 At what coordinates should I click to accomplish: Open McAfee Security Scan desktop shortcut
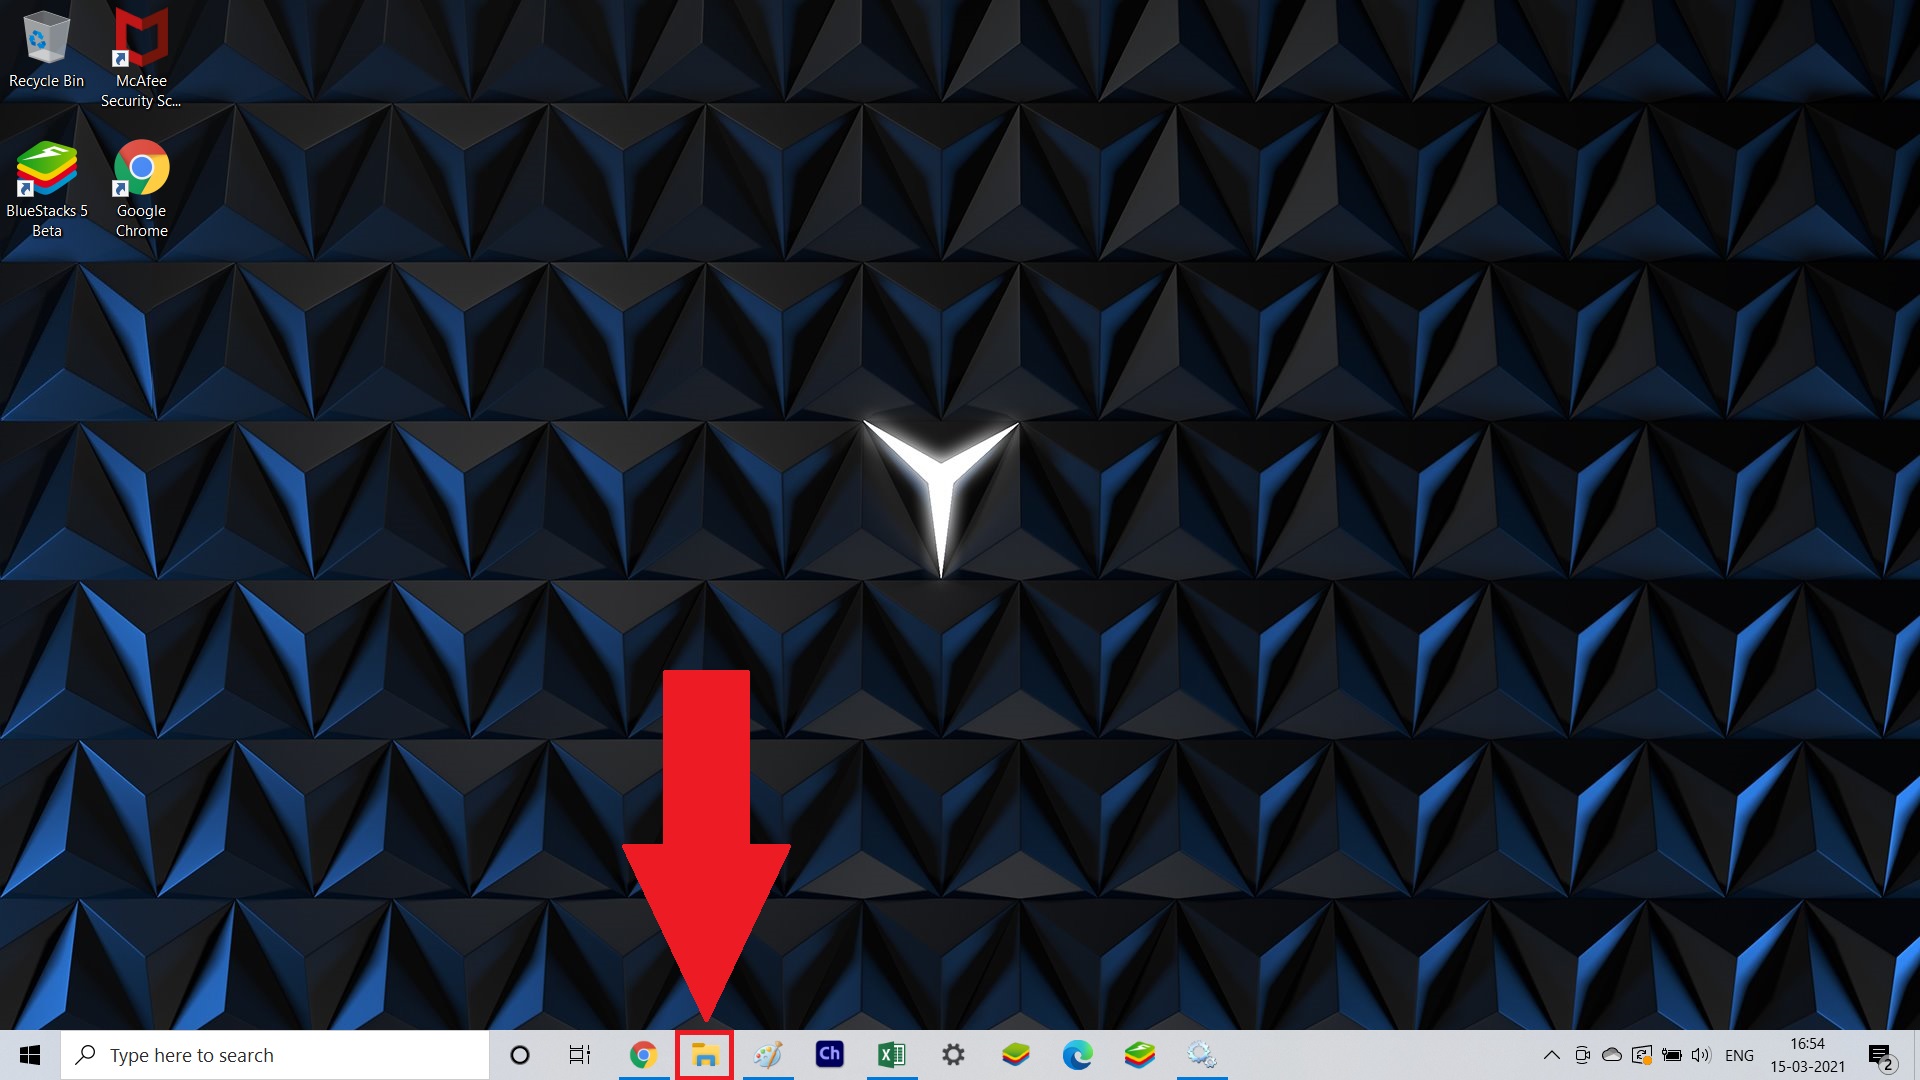tap(141, 58)
